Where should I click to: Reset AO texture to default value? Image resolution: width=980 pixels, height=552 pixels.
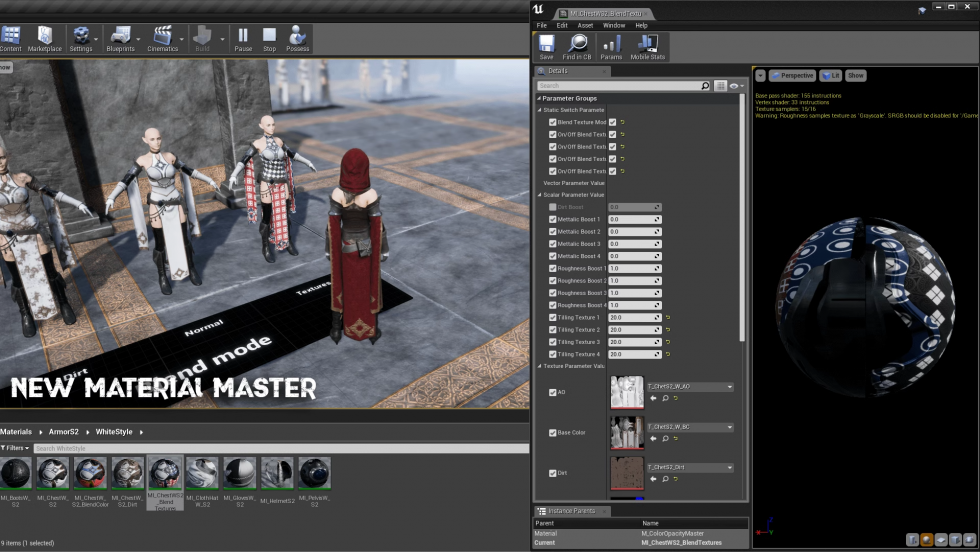676,398
